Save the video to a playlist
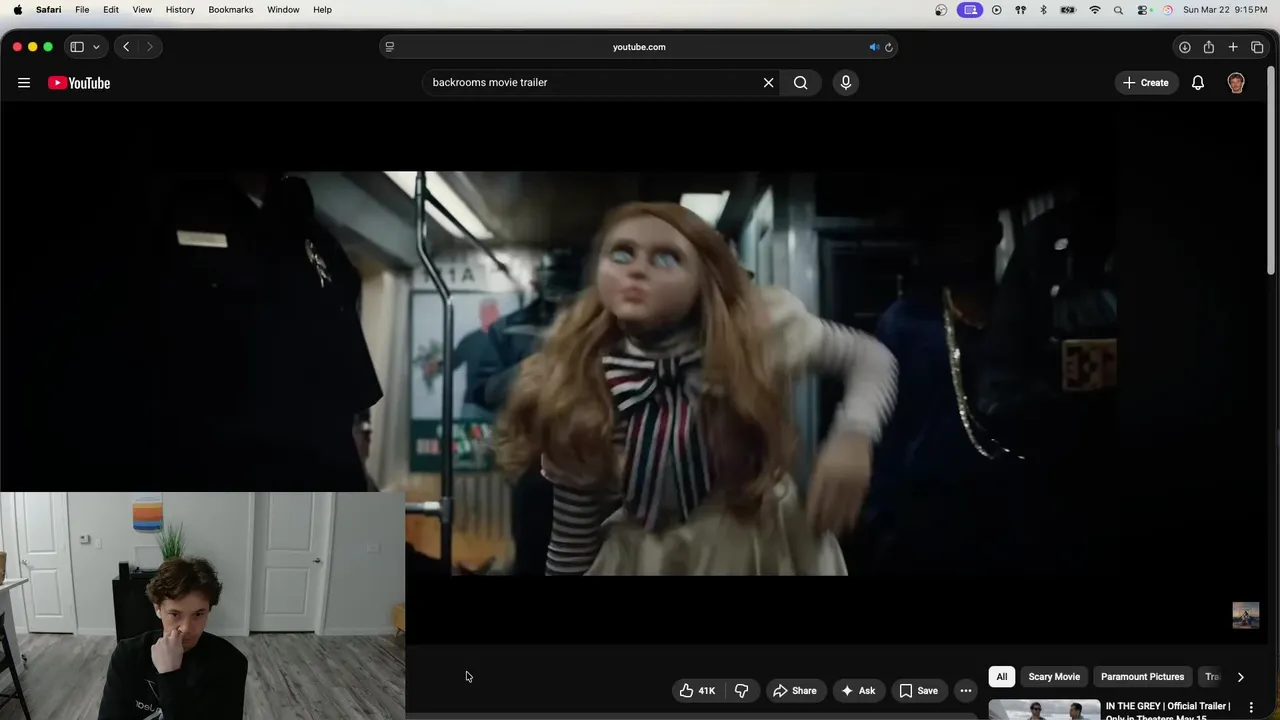Image resolution: width=1280 pixels, height=720 pixels. click(918, 691)
